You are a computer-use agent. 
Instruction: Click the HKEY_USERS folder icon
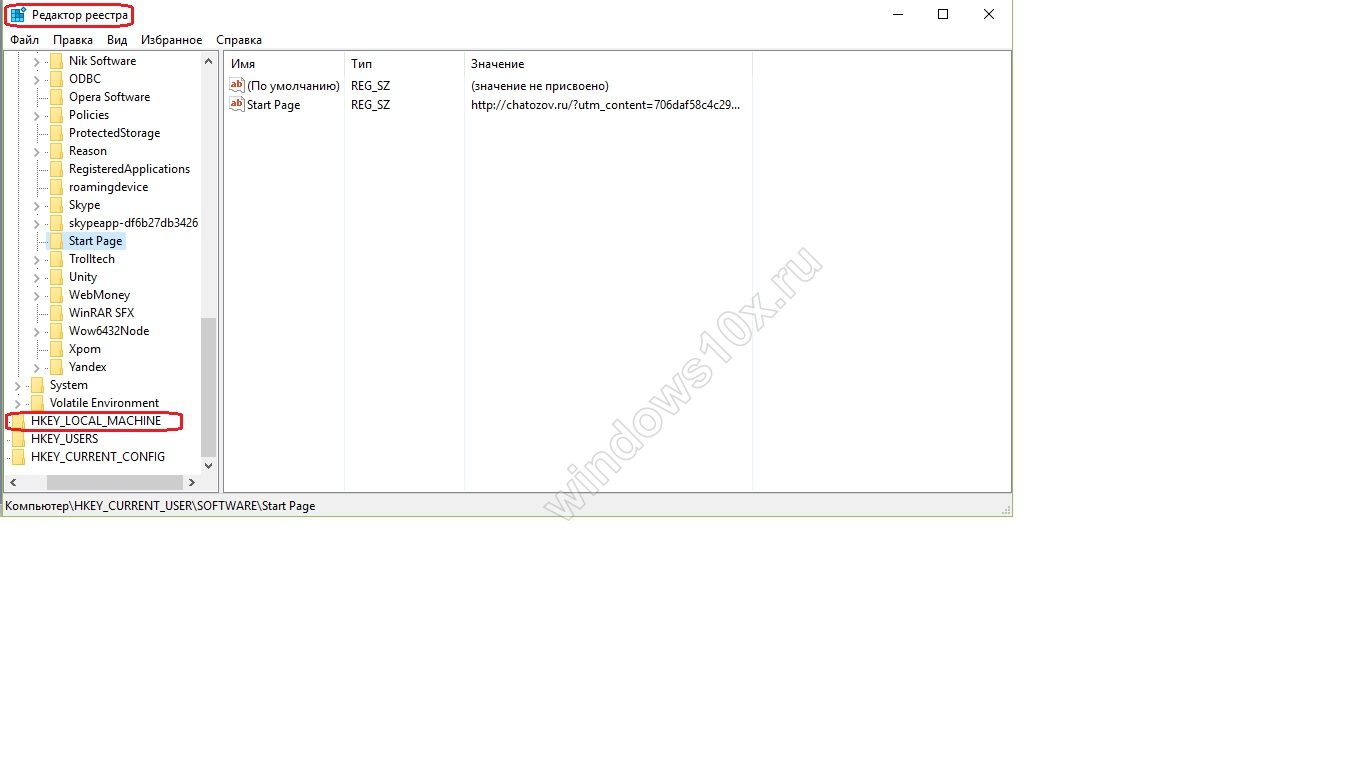pos(17,439)
